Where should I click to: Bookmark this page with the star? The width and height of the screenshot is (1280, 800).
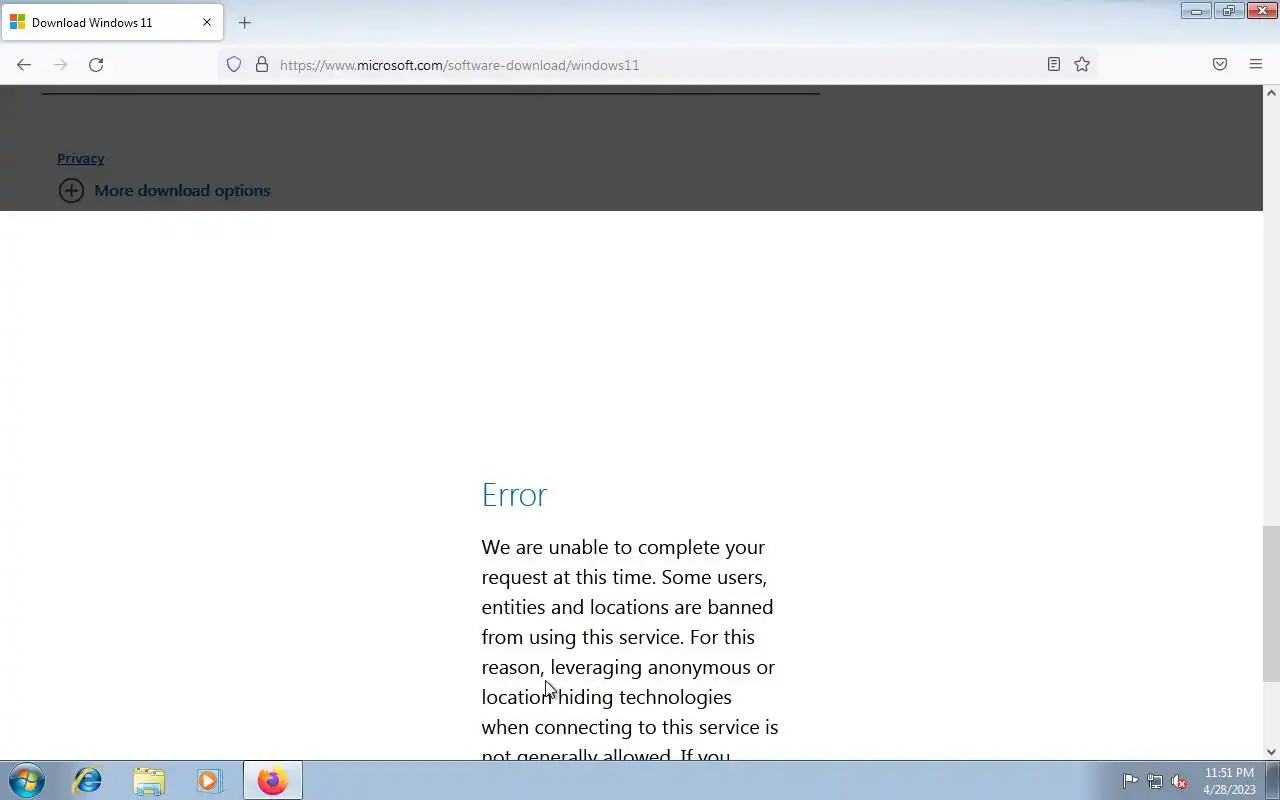pyautogui.click(x=1082, y=64)
